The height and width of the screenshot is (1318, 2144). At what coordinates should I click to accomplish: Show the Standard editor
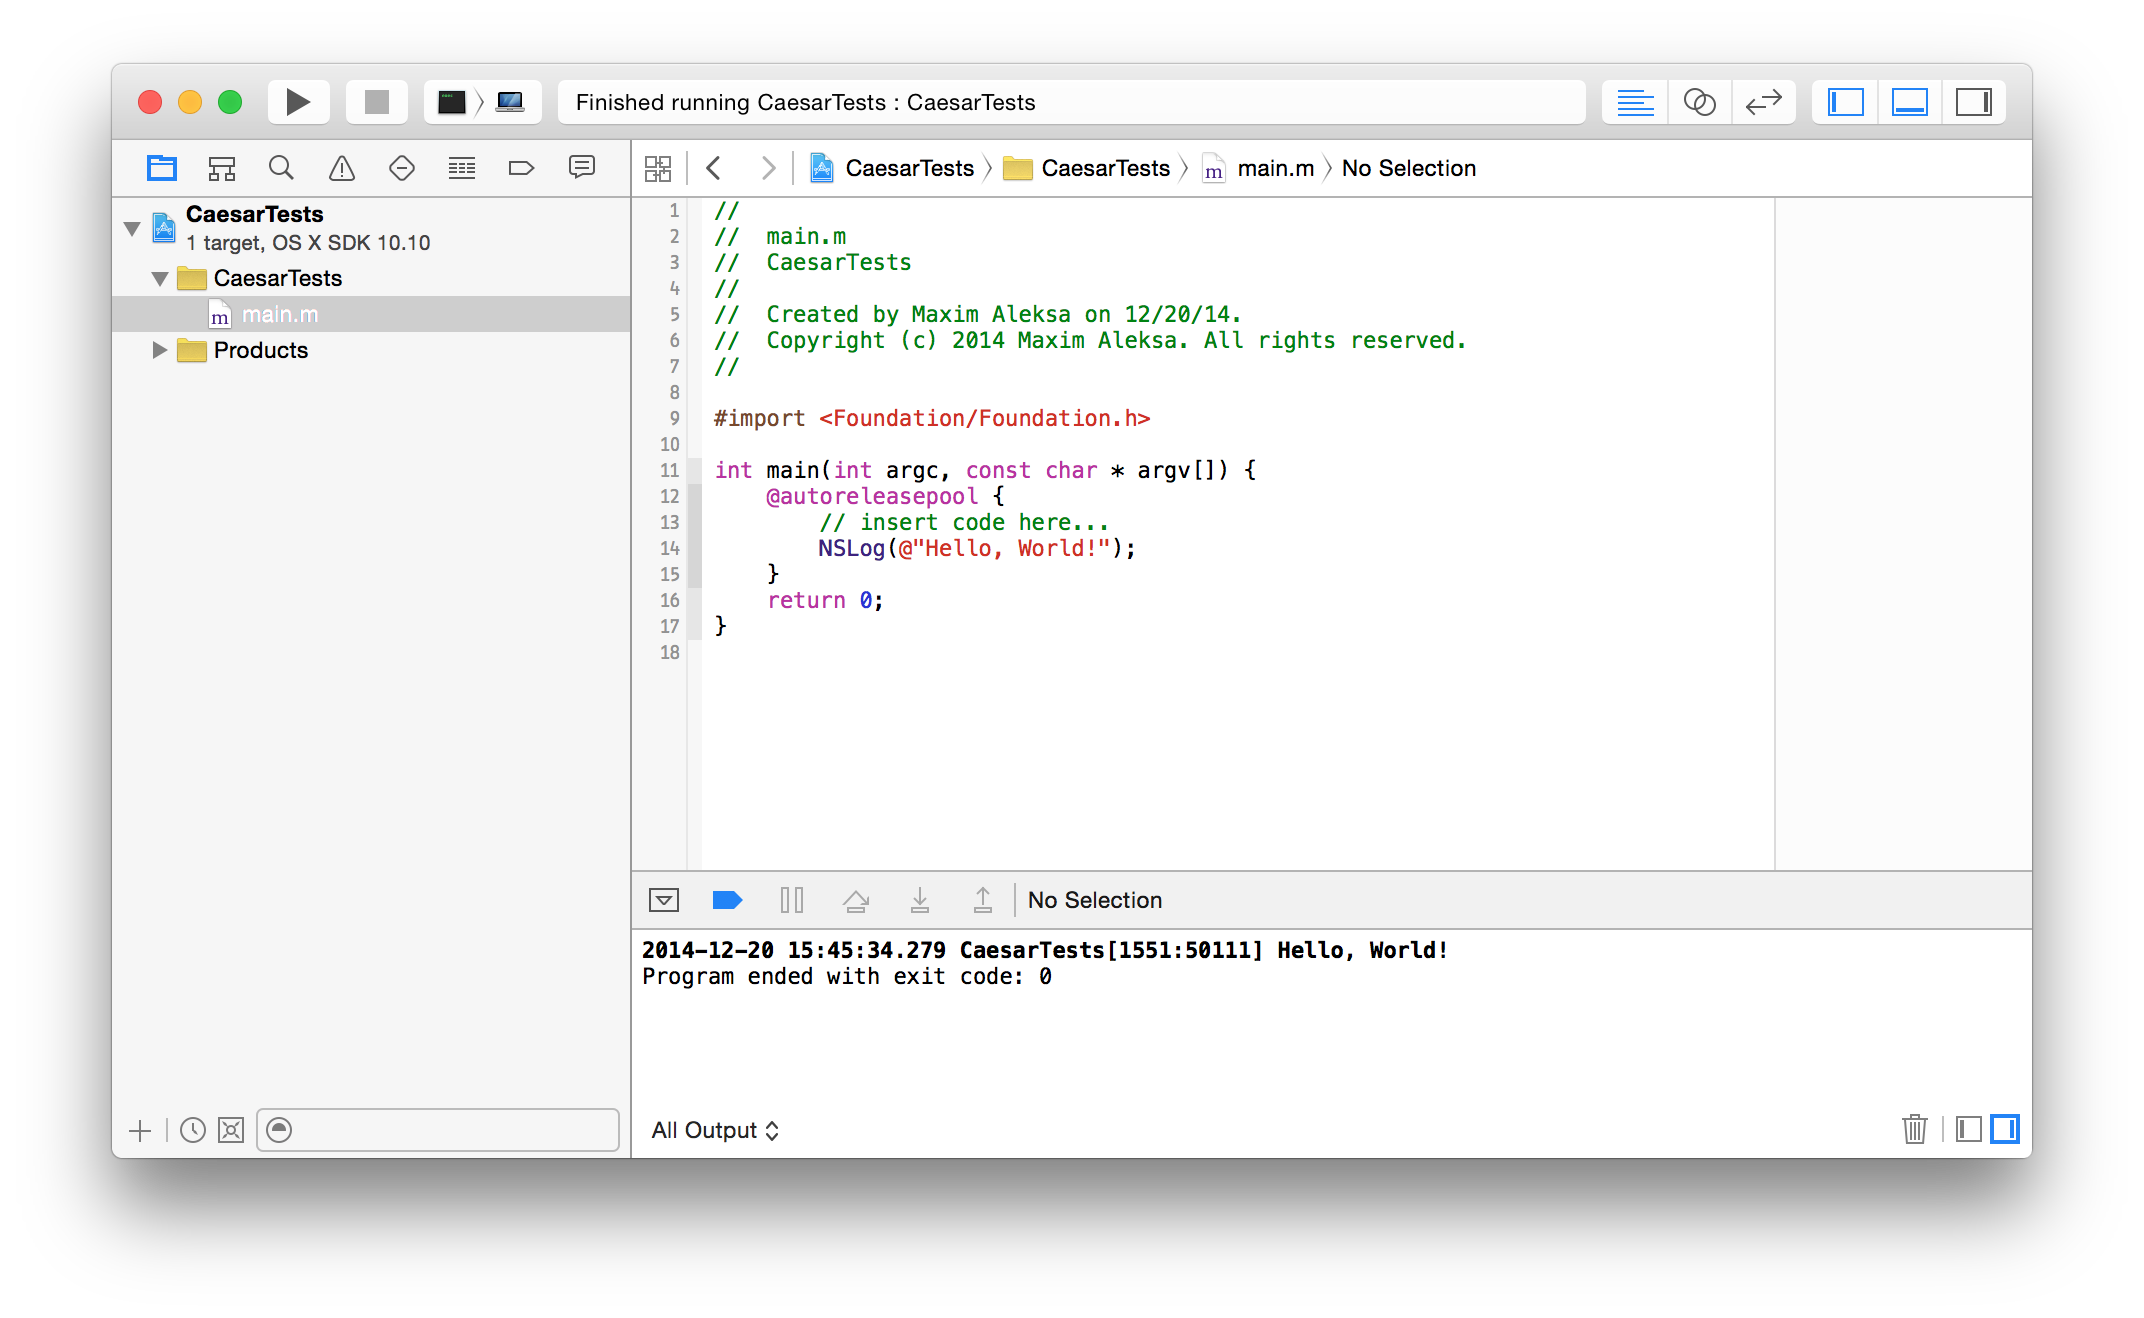1635,102
